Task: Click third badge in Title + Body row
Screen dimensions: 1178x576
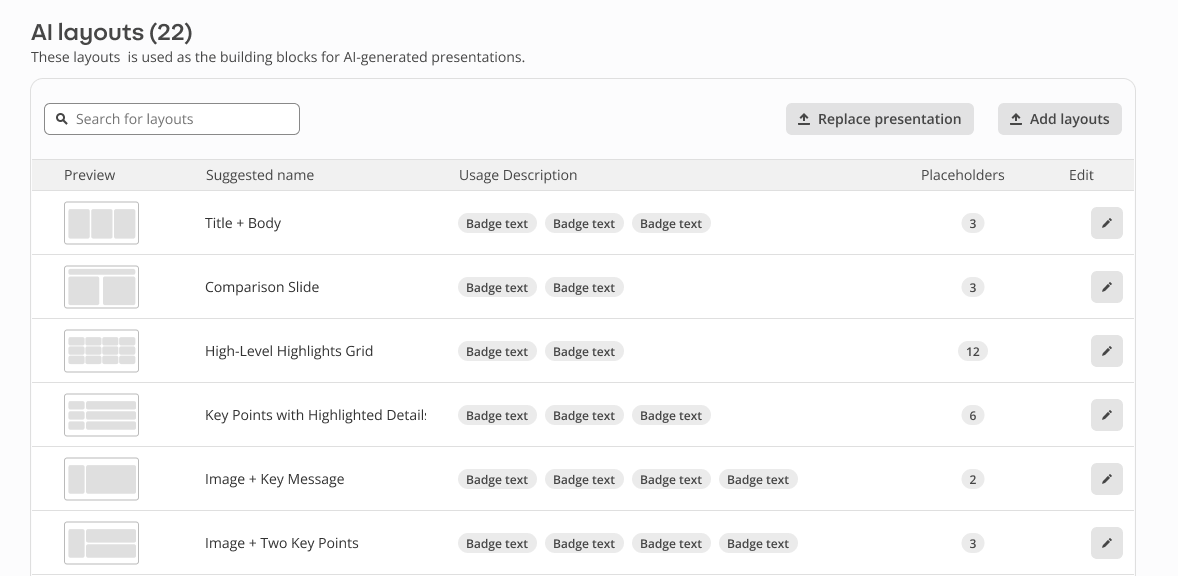Action: click(x=671, y=223)
